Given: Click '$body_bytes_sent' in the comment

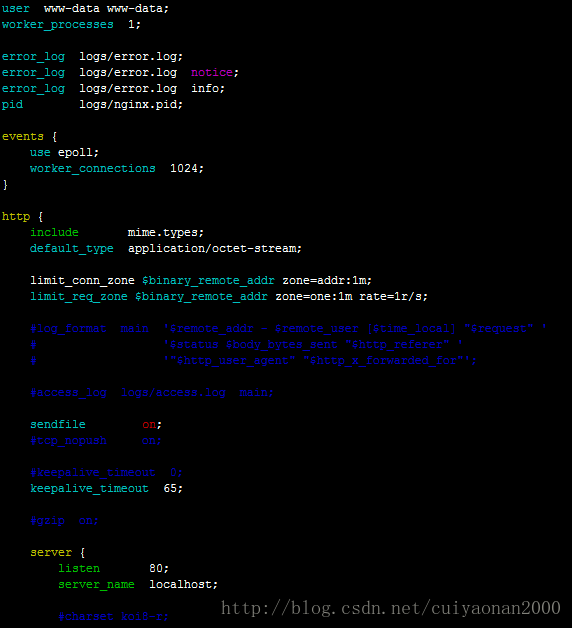Looking at the screenshot, I should point(282,345).
